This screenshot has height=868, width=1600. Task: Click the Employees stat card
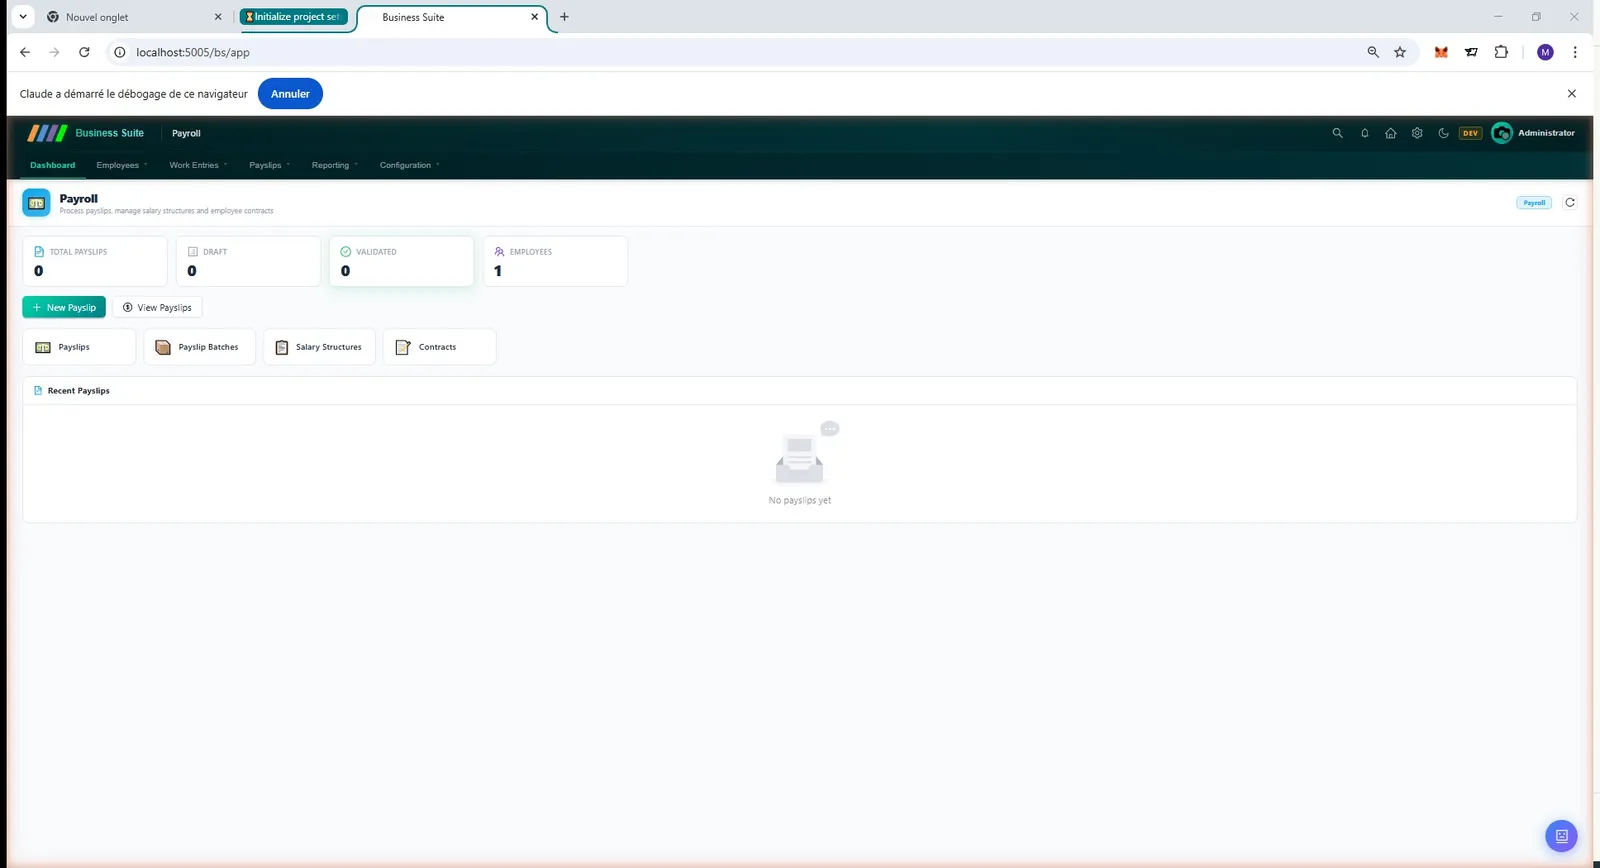pyautogui.click(x=555, y=261)
